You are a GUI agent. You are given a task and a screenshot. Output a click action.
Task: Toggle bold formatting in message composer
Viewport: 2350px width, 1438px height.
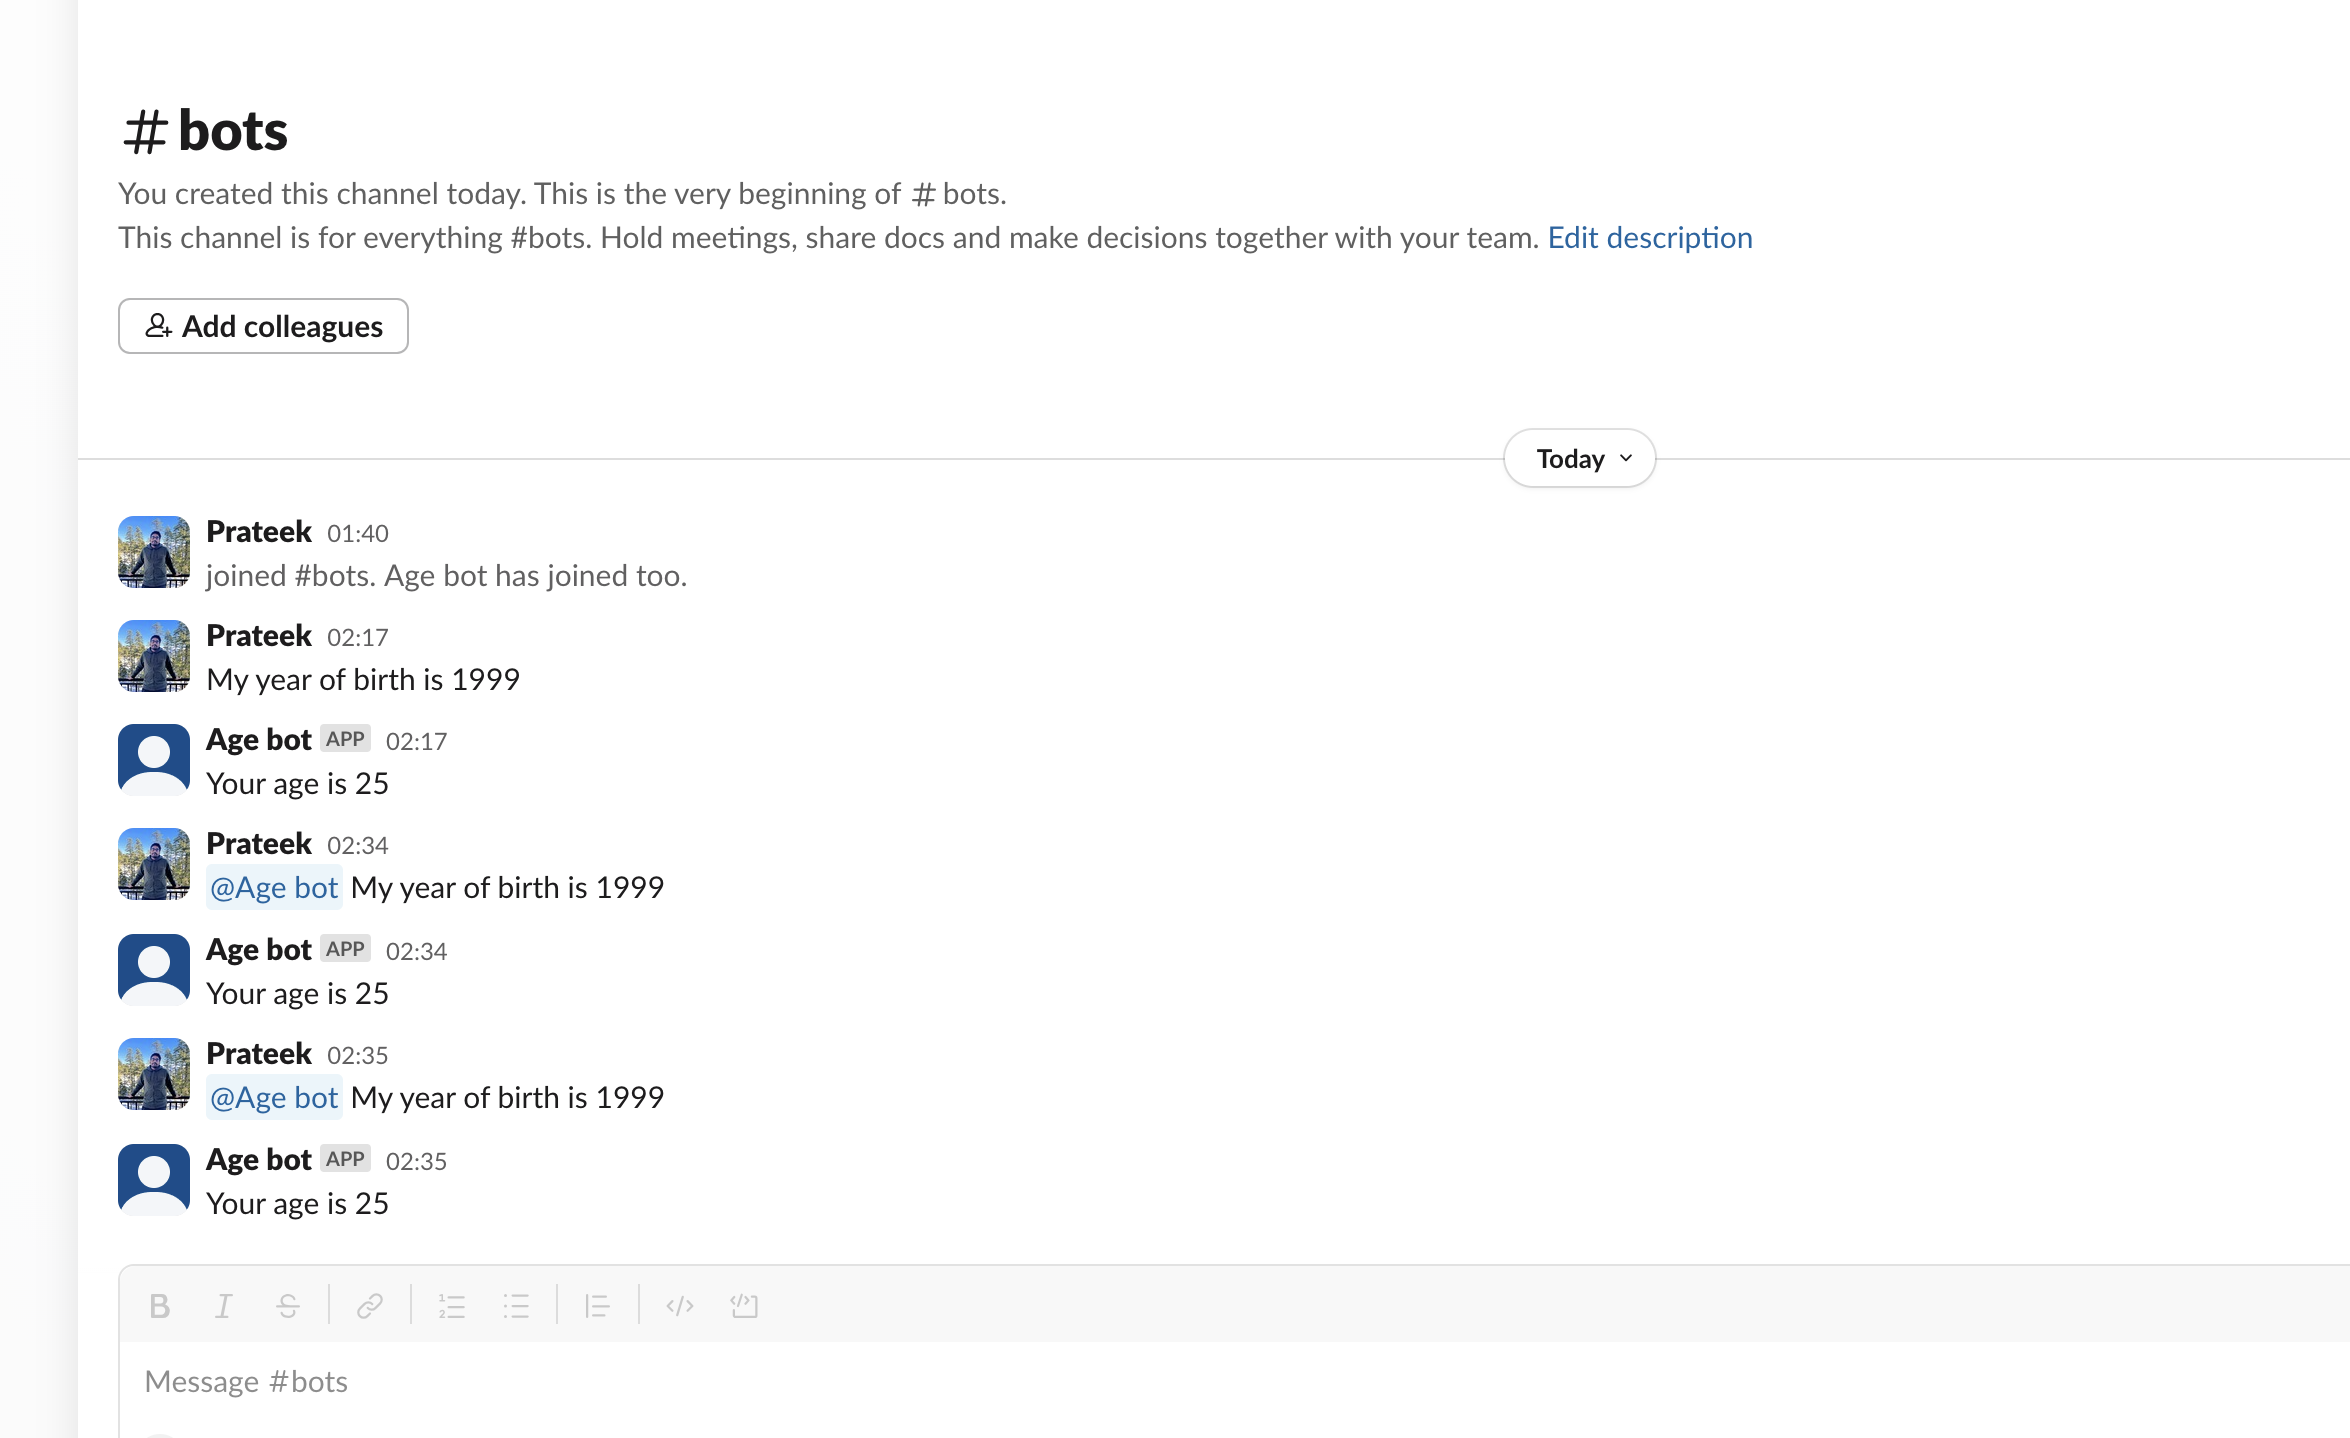pyautogui.click(x=159, y=1306)
